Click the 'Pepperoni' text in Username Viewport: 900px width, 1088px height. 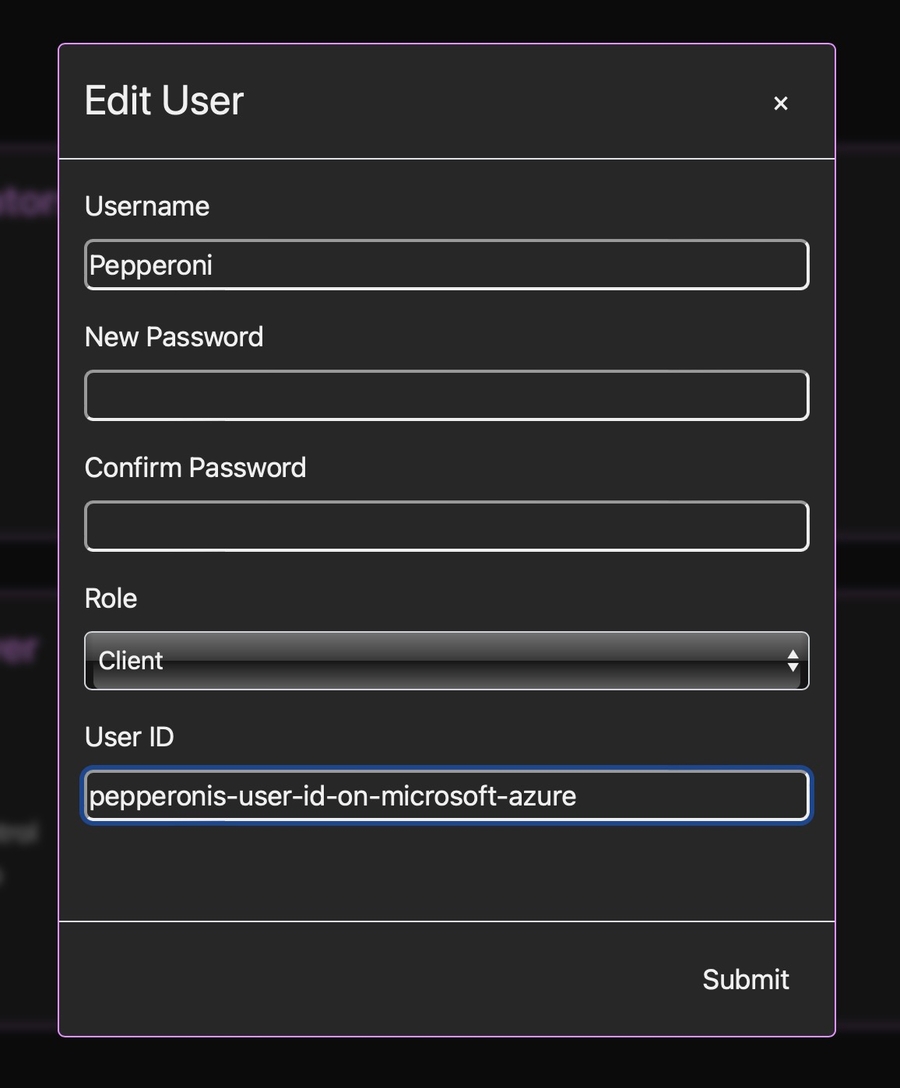(151, 265)
